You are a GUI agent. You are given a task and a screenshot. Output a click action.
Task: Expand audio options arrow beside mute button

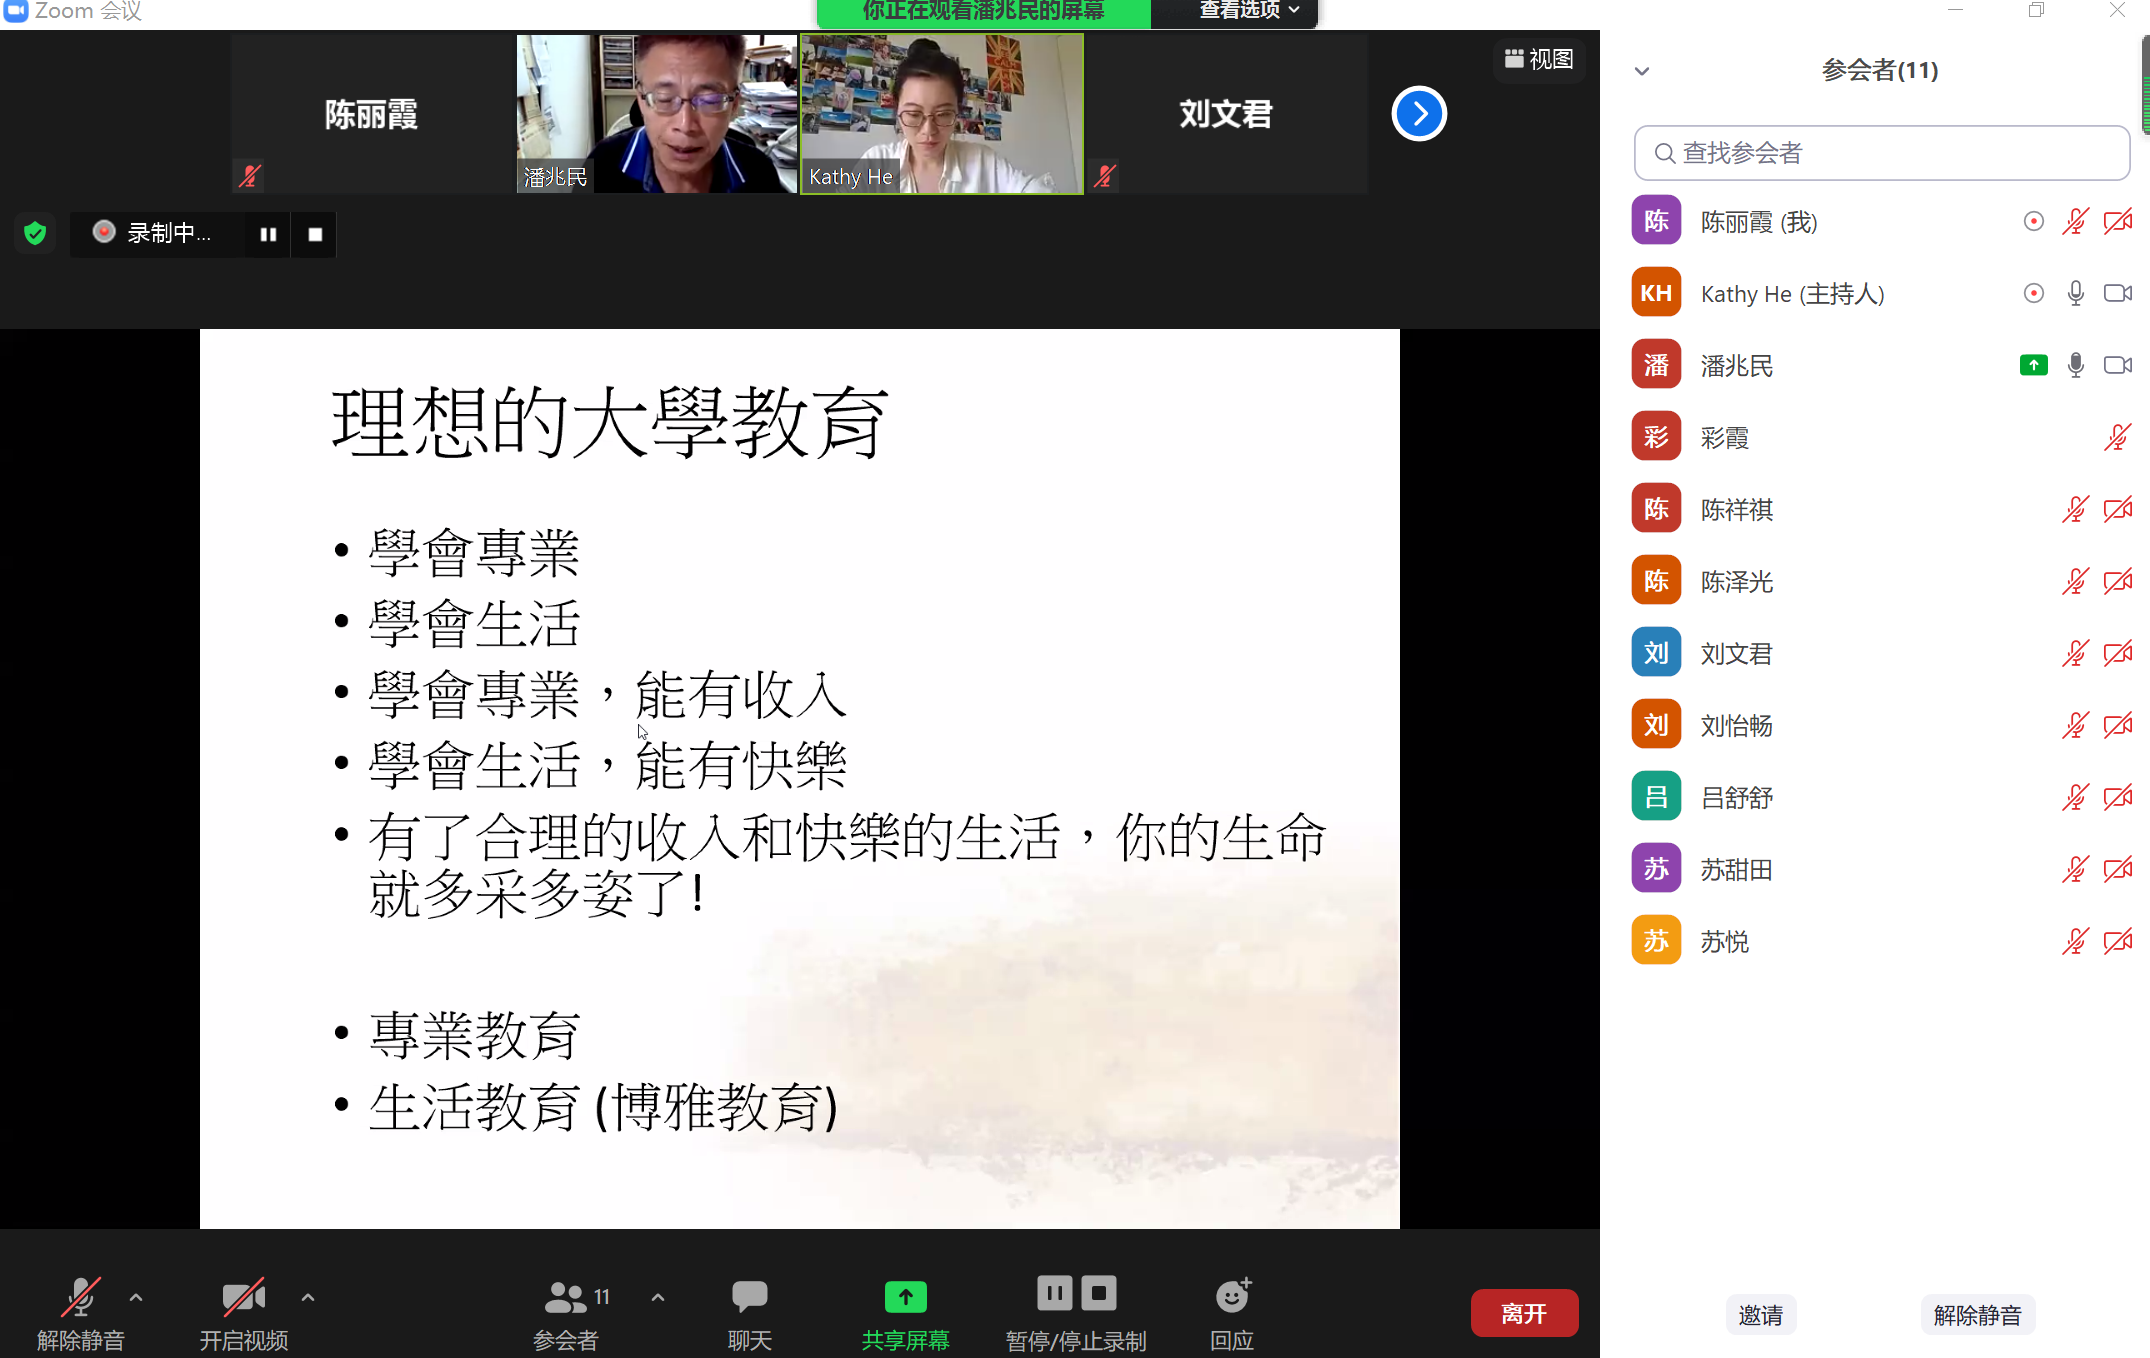[x=136, y=1297]
